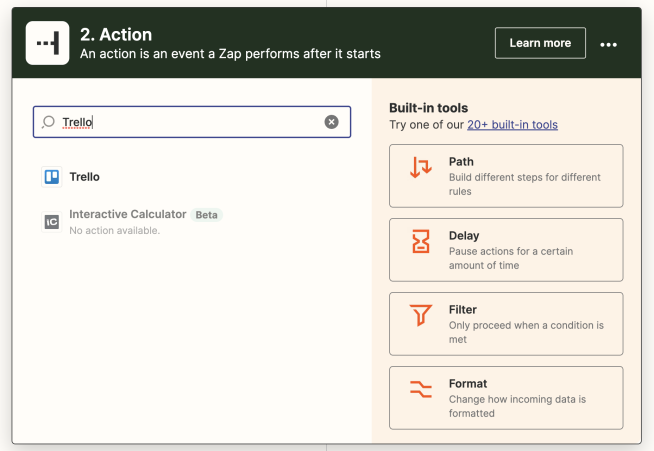Click the Delay hourglass icon

420,241
